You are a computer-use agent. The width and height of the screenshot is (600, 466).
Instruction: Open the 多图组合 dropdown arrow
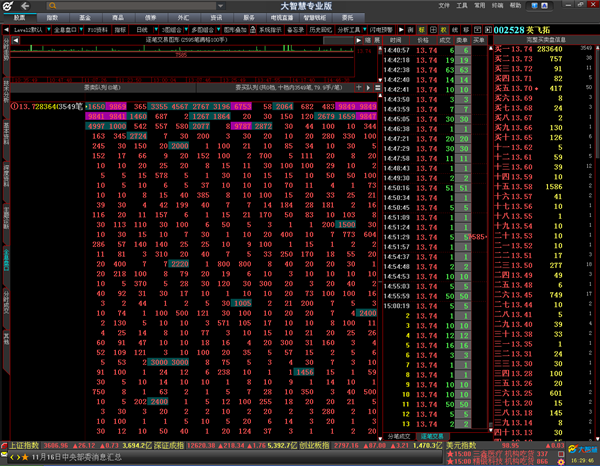[218, 29]
